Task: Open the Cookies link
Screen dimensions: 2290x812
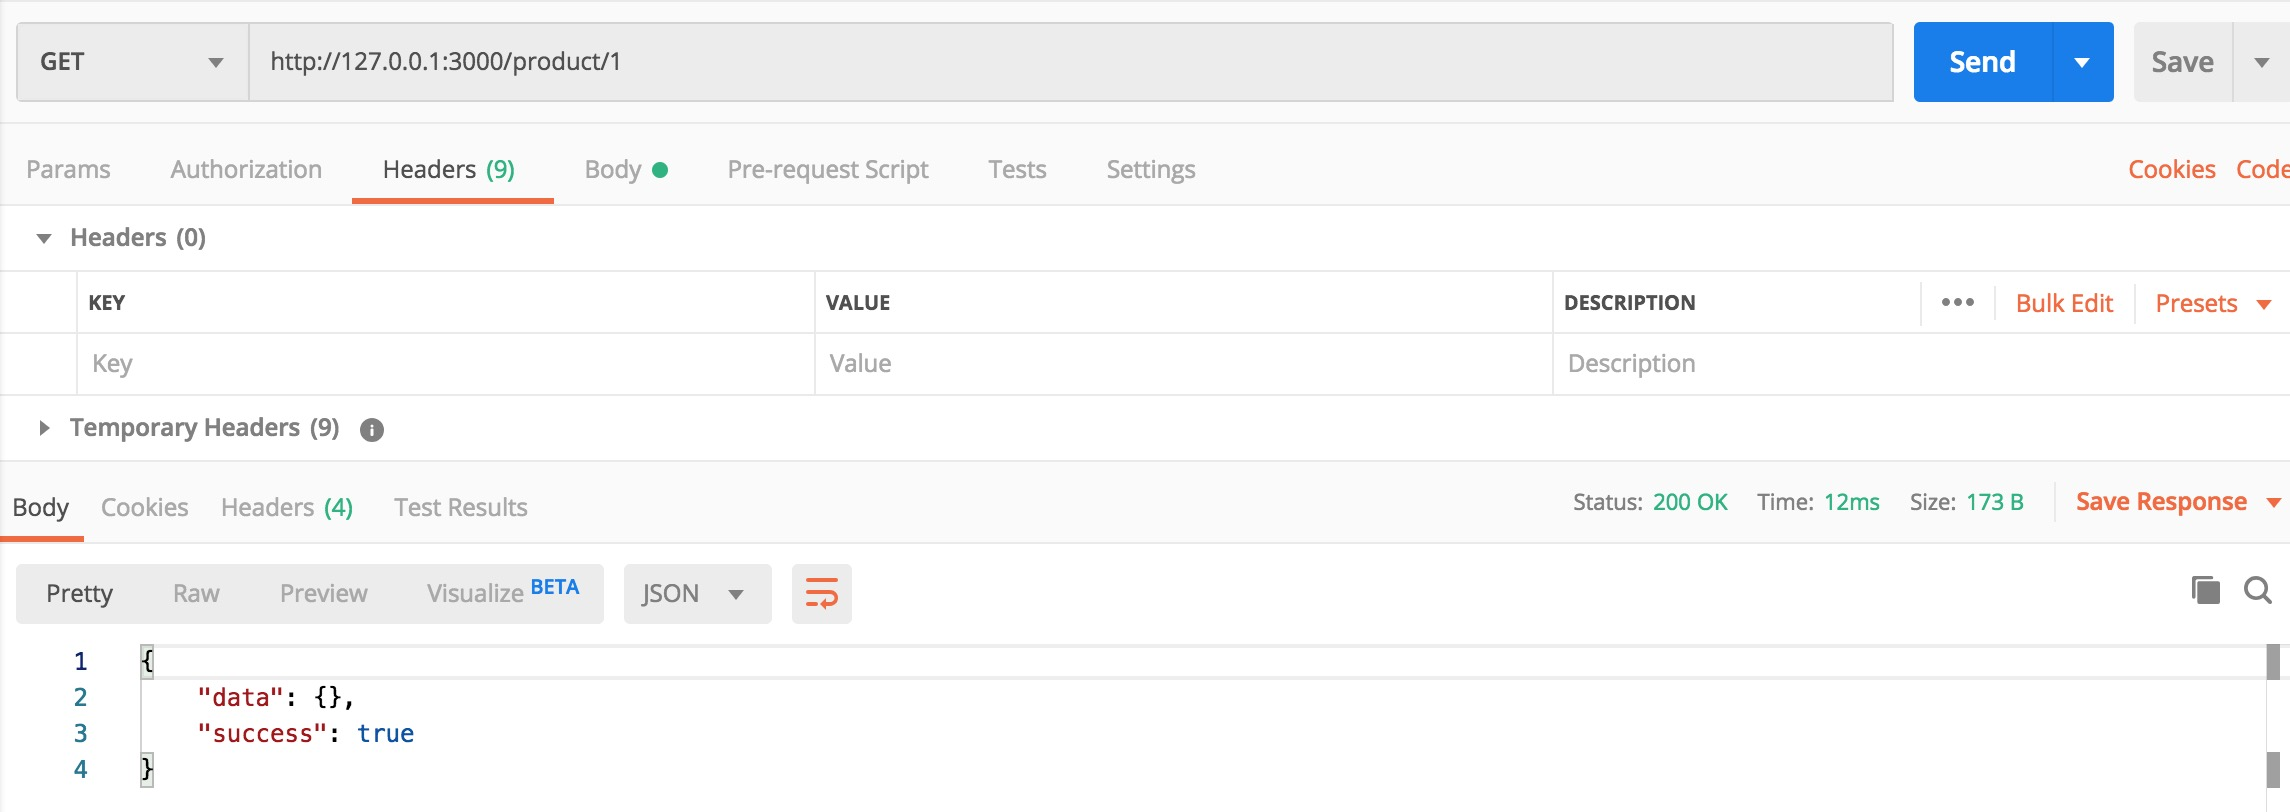Action: tap(2171, 170)
